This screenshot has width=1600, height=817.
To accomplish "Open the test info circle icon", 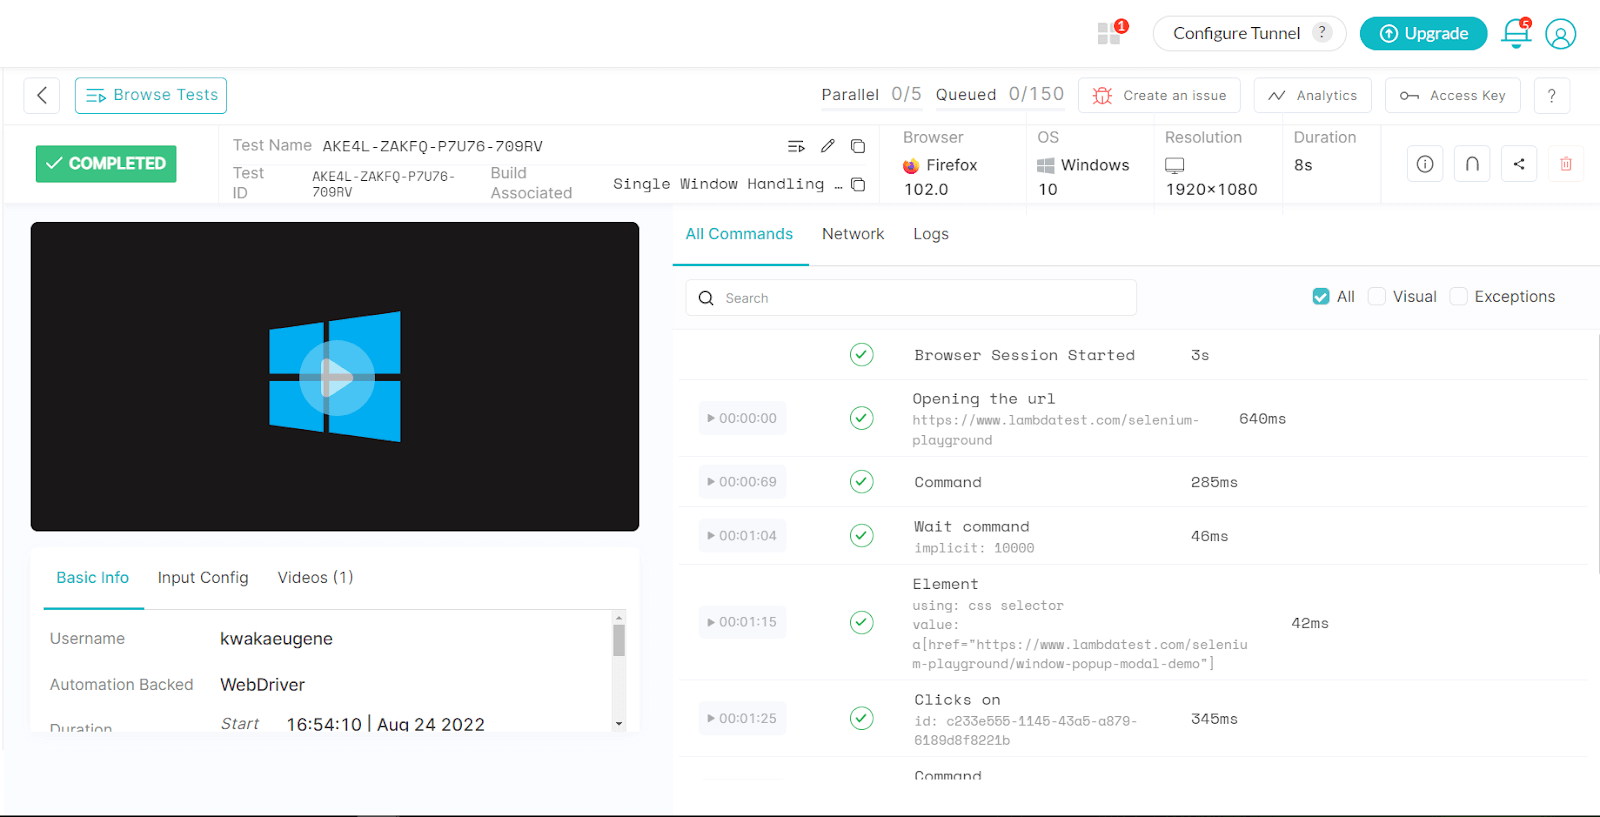I will point(1425,164).
